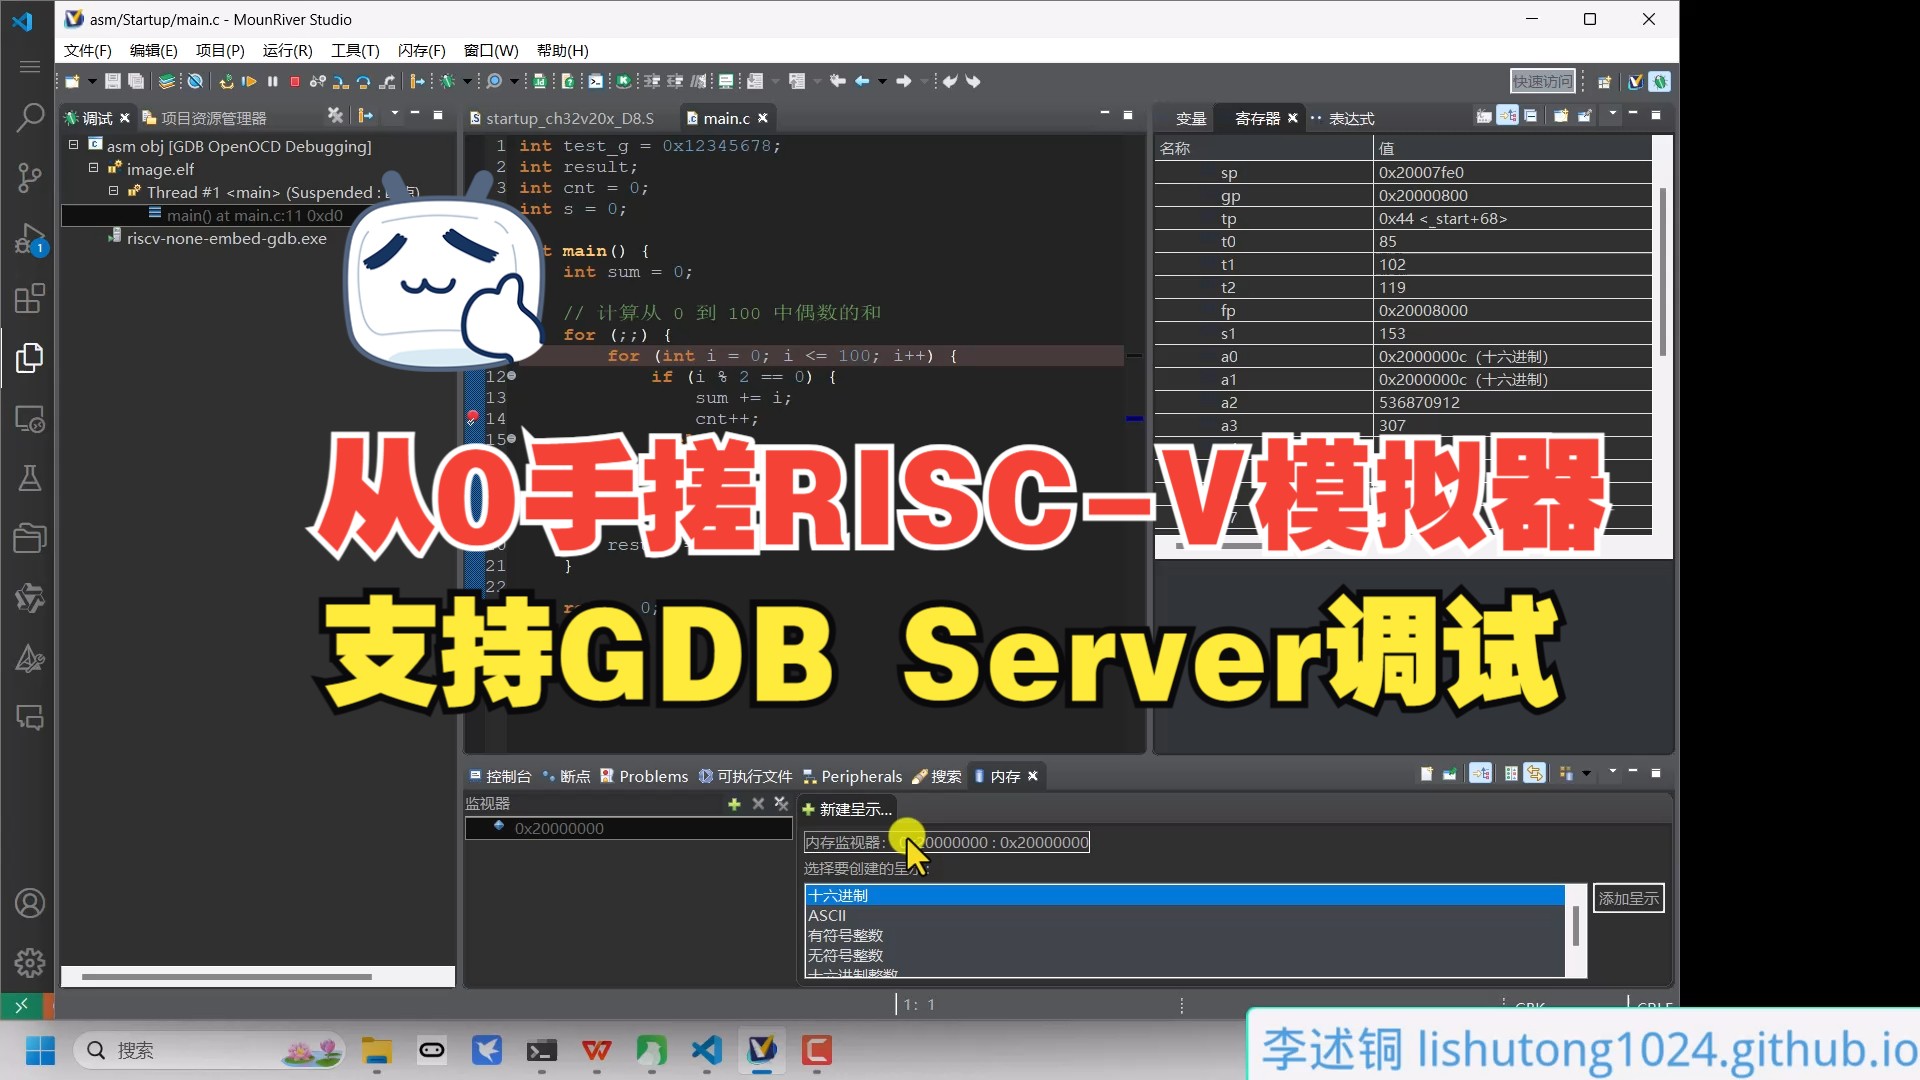The image size is (1920, 1080).
Task: Click the 添加呈示 button
Action: tap(1628, 898)
